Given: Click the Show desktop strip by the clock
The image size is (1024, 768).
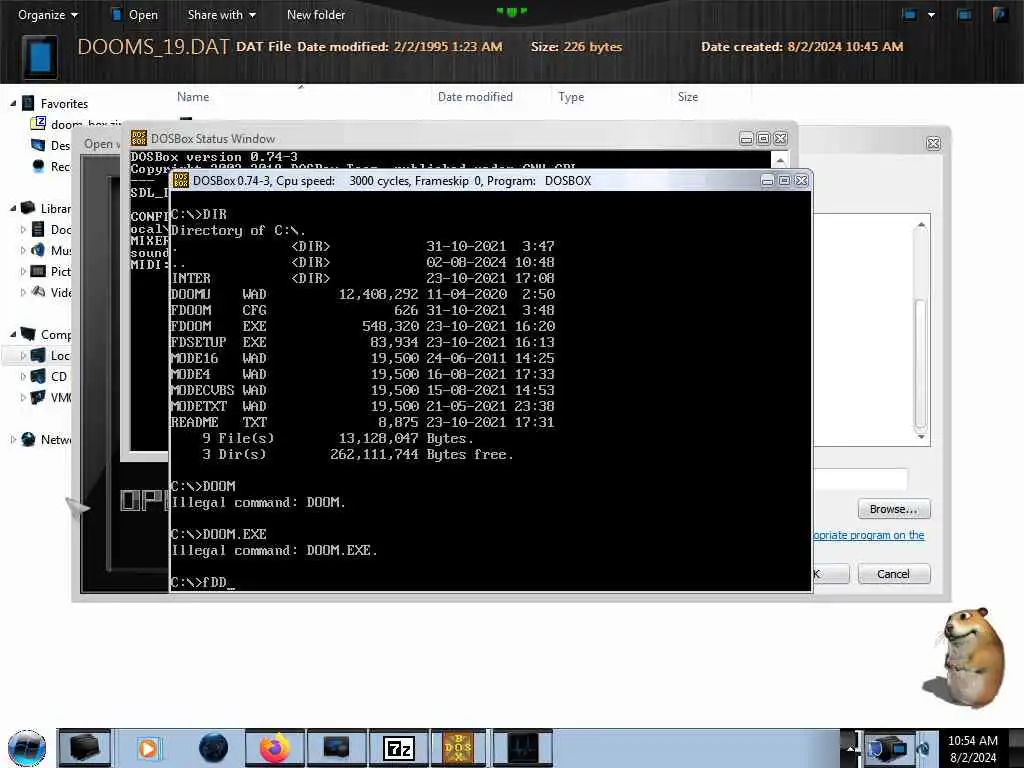Looking at the screenshot, I should 1016,748.
